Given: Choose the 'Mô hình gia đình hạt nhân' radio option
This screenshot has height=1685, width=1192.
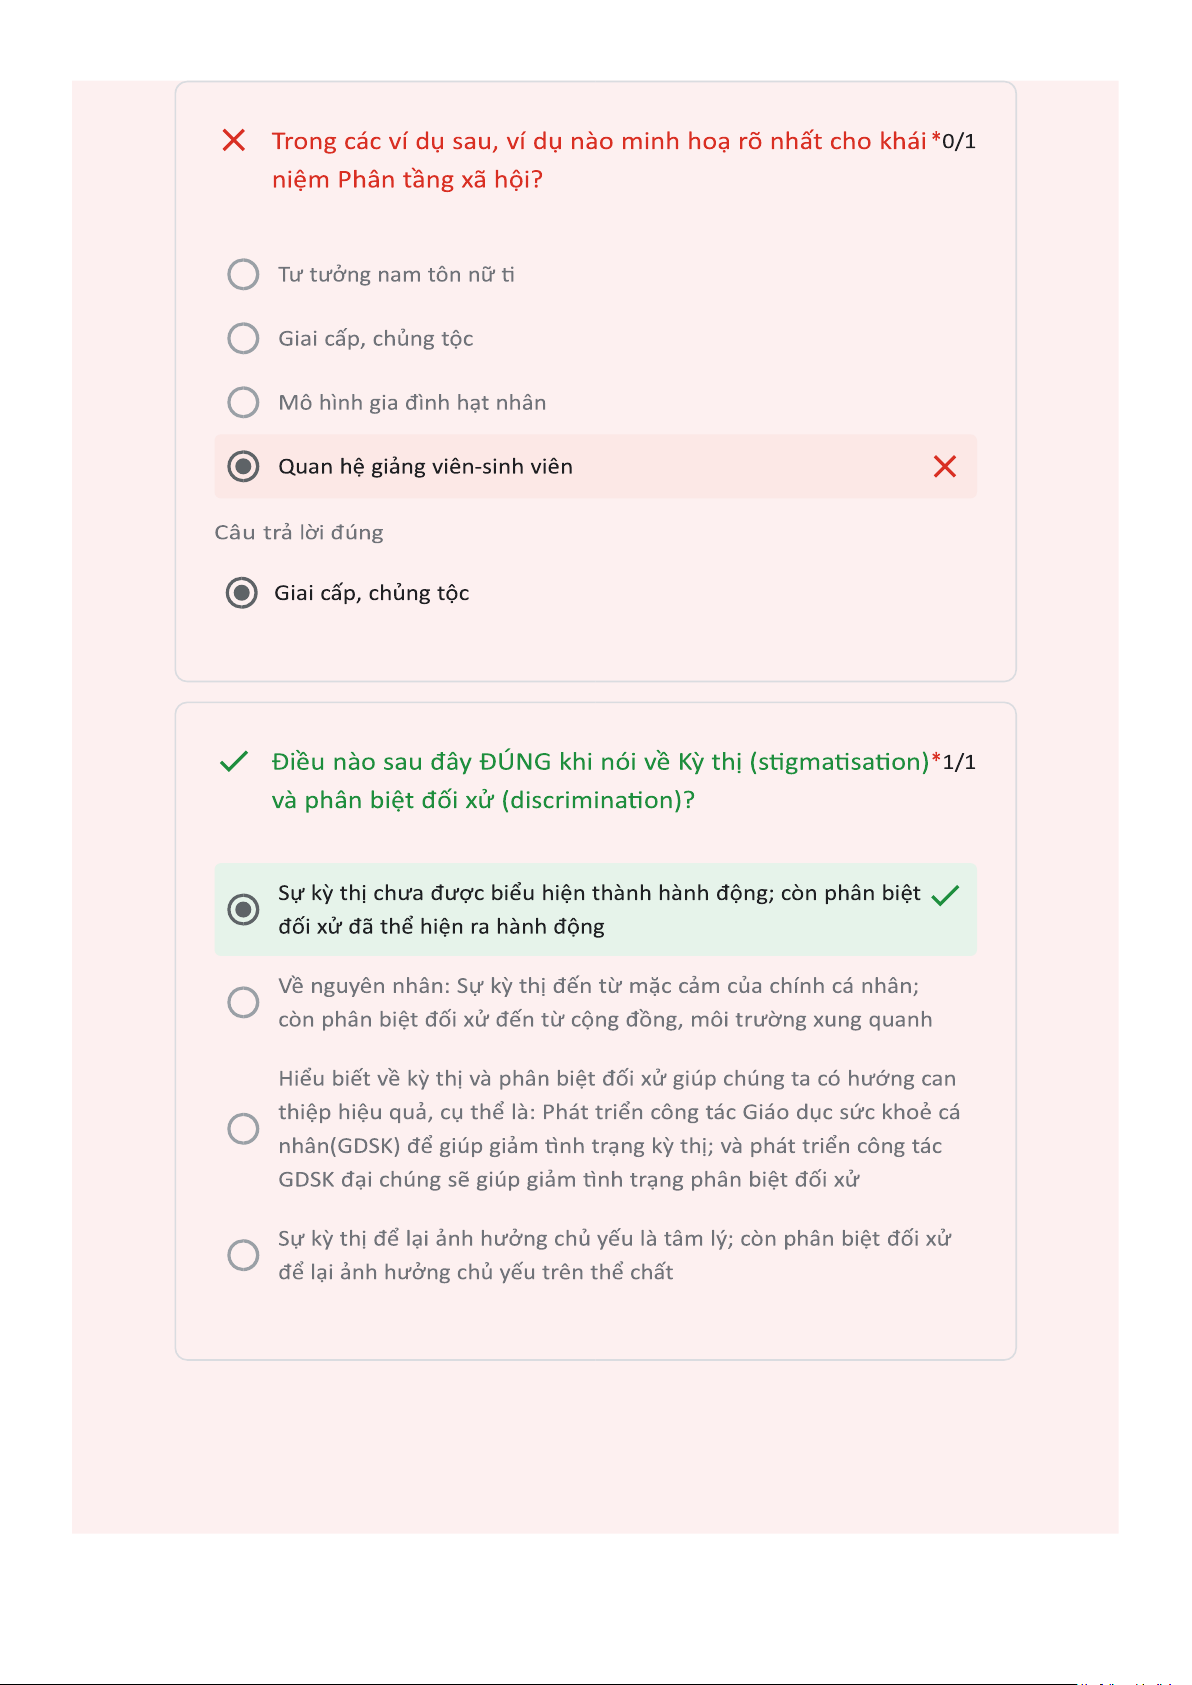Looking at the screenshot, I should (243, 402).
